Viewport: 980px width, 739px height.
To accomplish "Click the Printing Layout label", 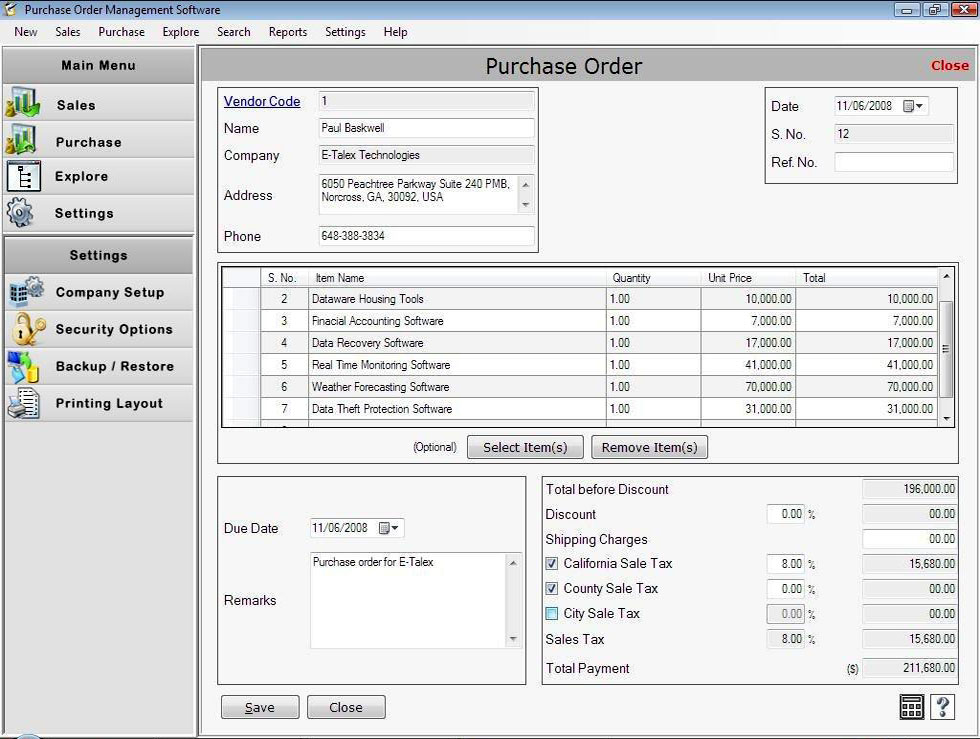I will click(109, 403).
